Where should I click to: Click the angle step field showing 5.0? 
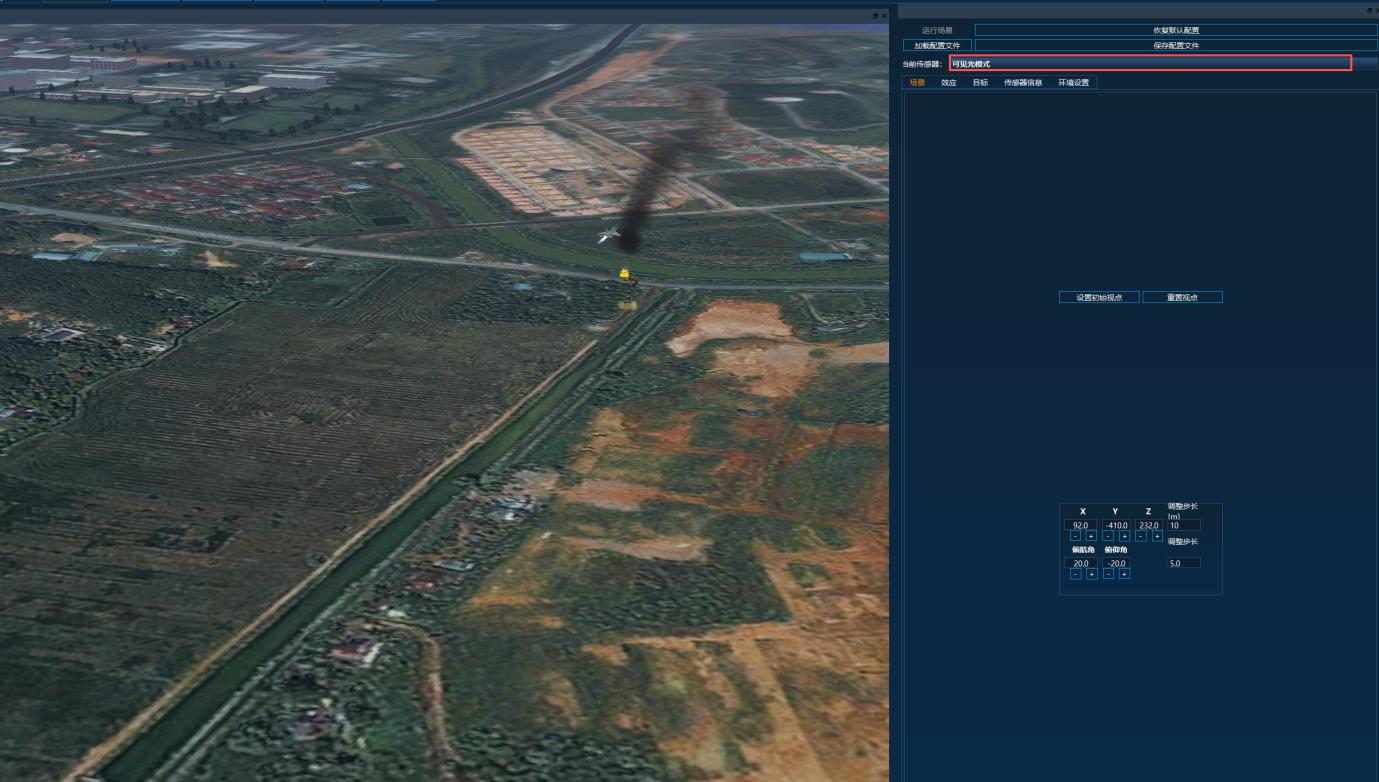(x=1184, y=563)
